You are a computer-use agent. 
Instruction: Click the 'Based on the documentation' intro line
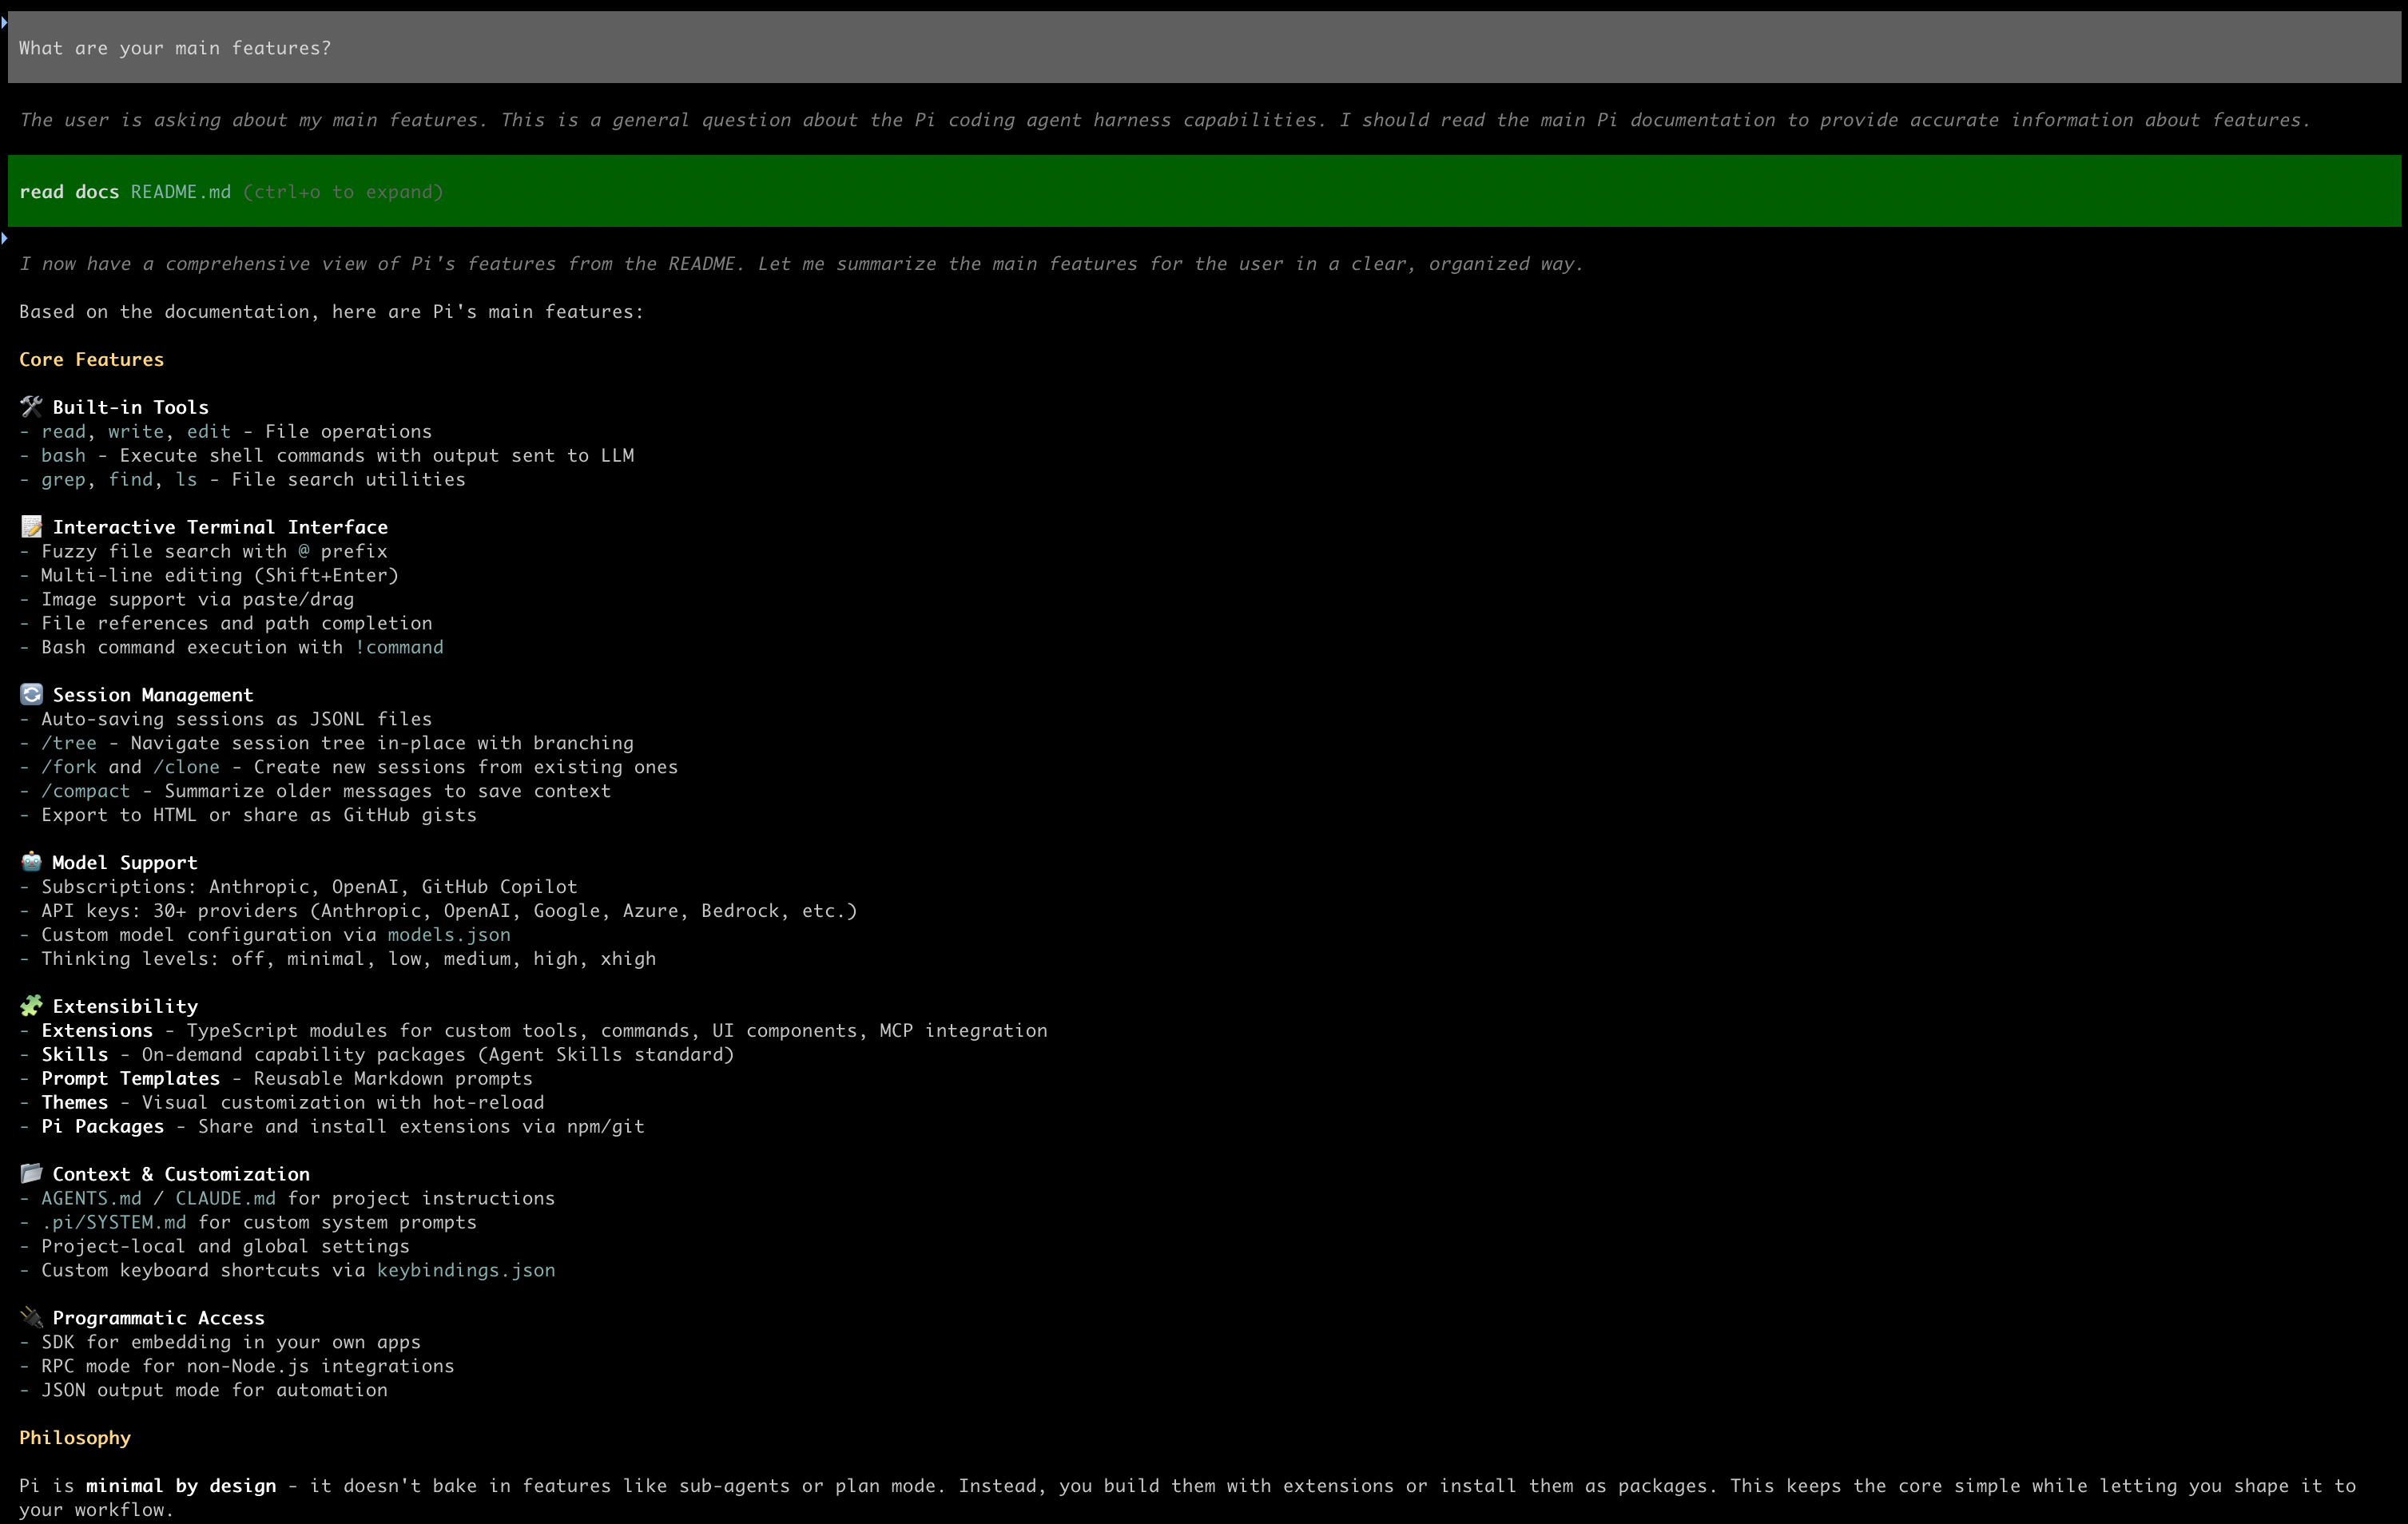[x=332, y=311]
